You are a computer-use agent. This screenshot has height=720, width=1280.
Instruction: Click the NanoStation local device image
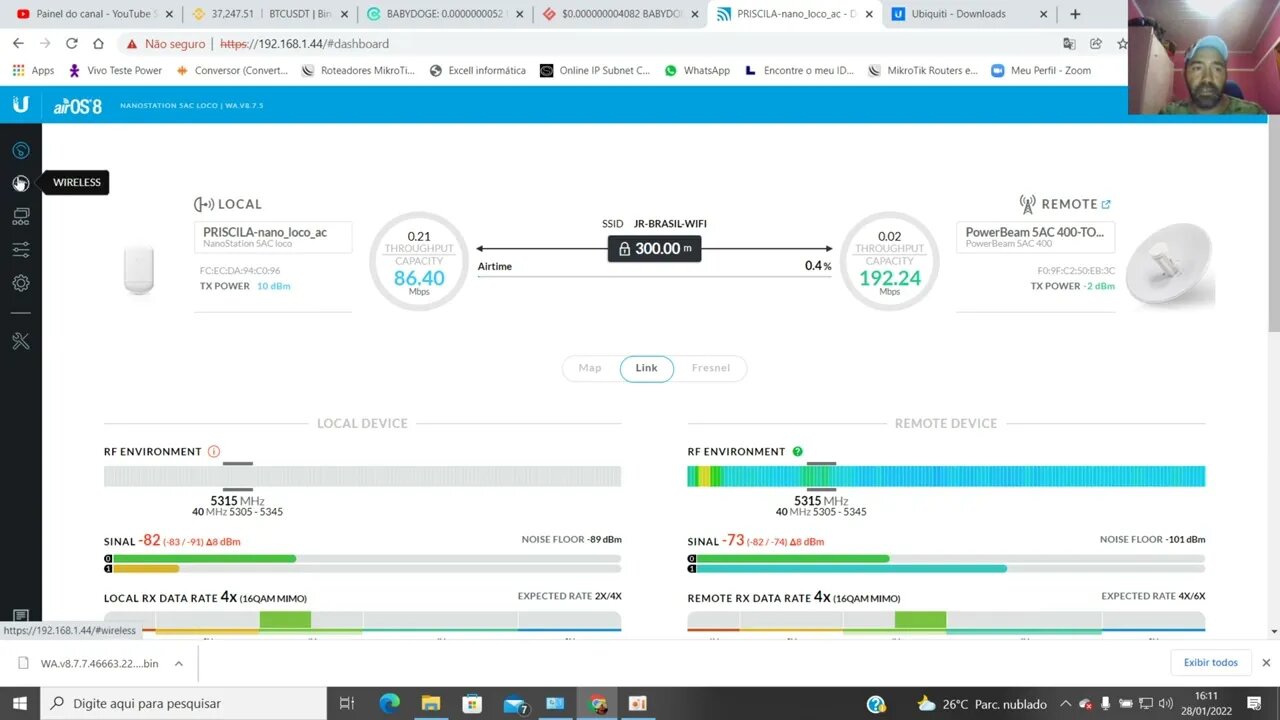pos(139,269)
